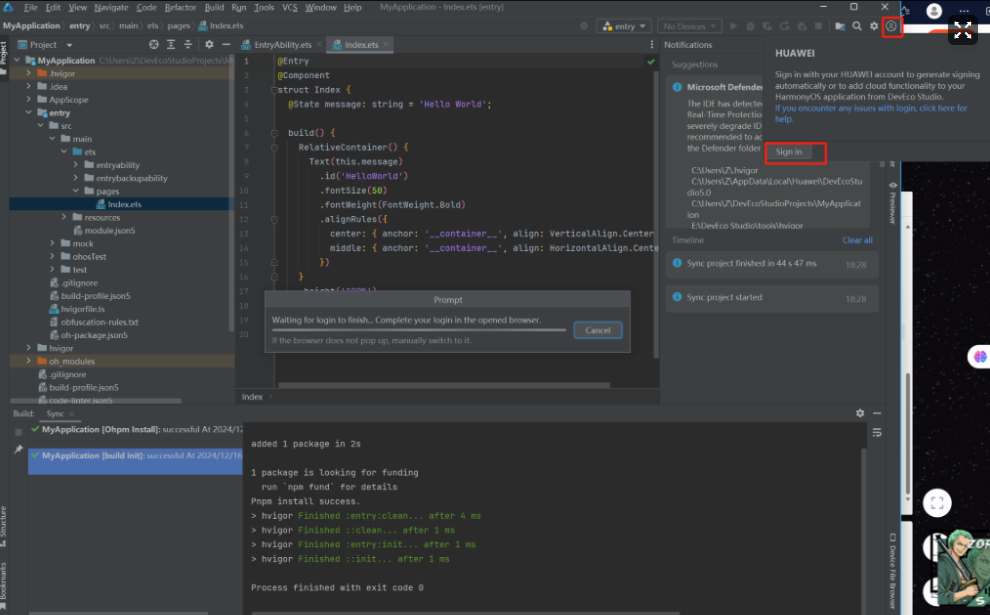Click the Index breadcrumb below the editor
990x615 pixels.
tap(252, 397)
